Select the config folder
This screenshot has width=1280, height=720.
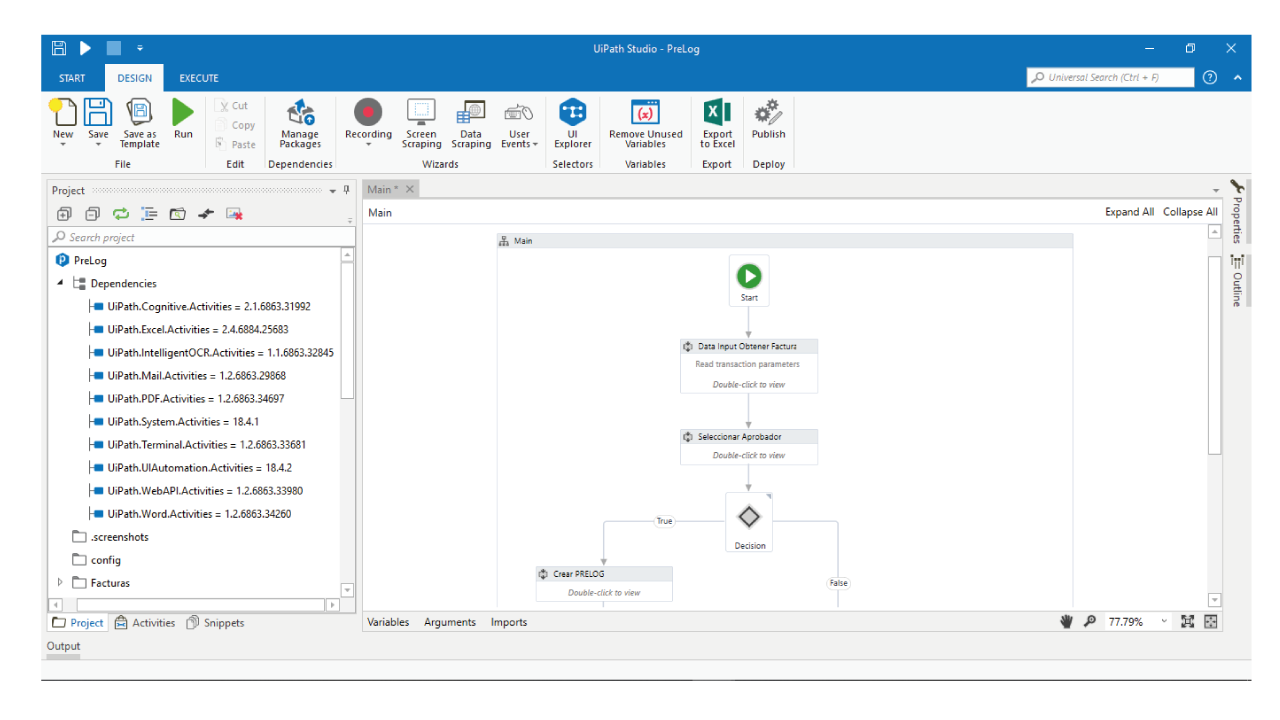pyautogui.click(x=96, y=560)
